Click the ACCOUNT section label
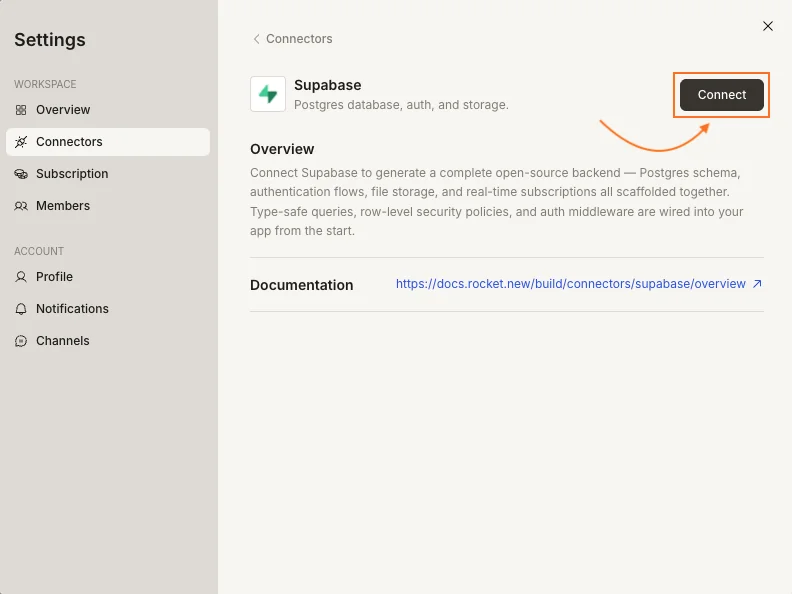Viewport: 792px width, 594px height. click(x=39, y=251)
